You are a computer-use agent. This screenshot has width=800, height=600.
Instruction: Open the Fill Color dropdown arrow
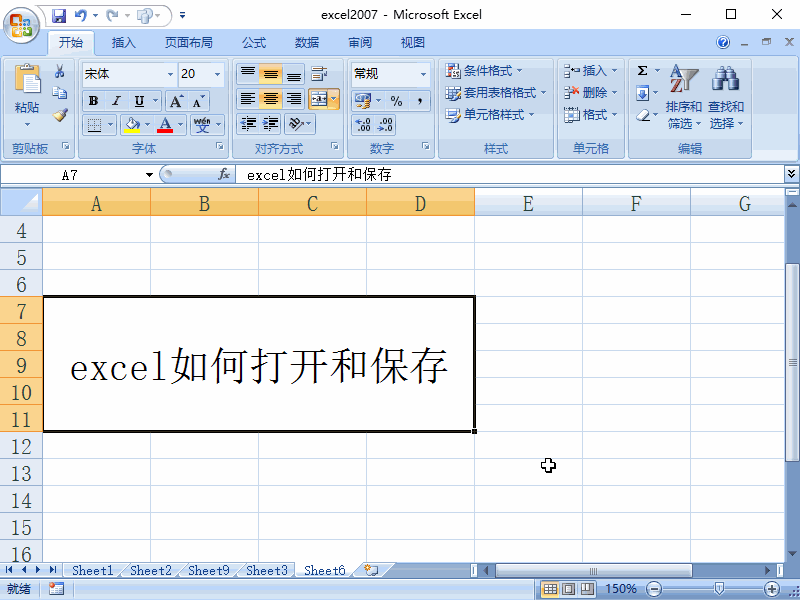coord(148,125)
